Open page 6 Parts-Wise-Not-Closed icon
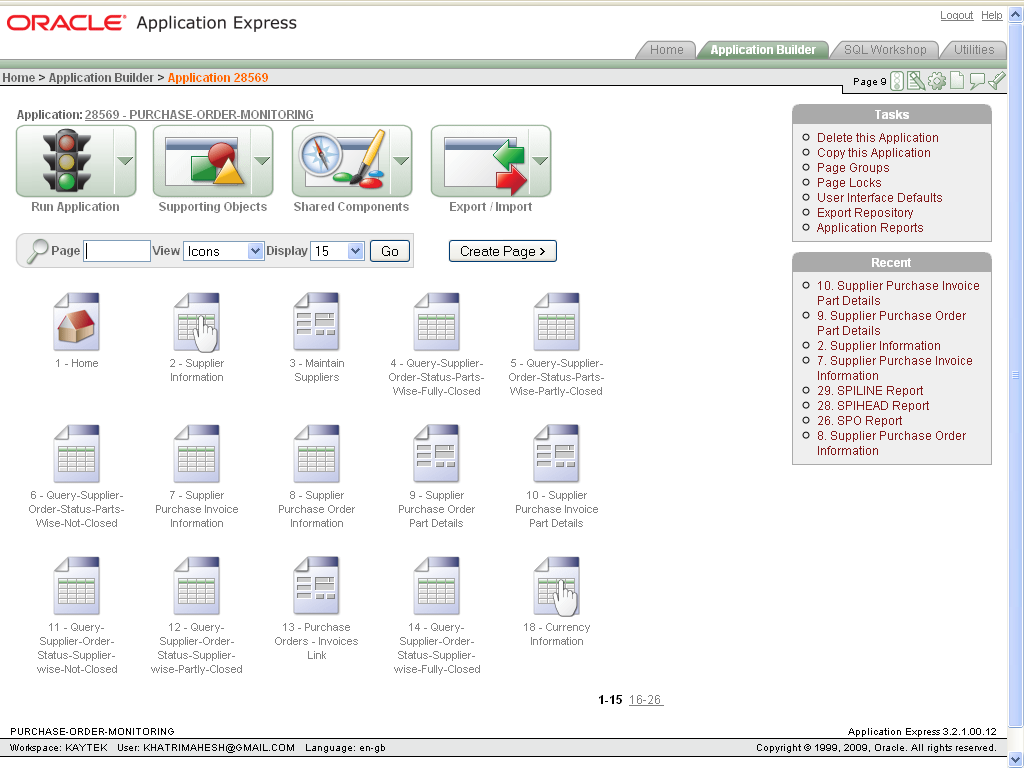Image resolution: width=1024 pixels, height=768 pixels. click(76, 453)
